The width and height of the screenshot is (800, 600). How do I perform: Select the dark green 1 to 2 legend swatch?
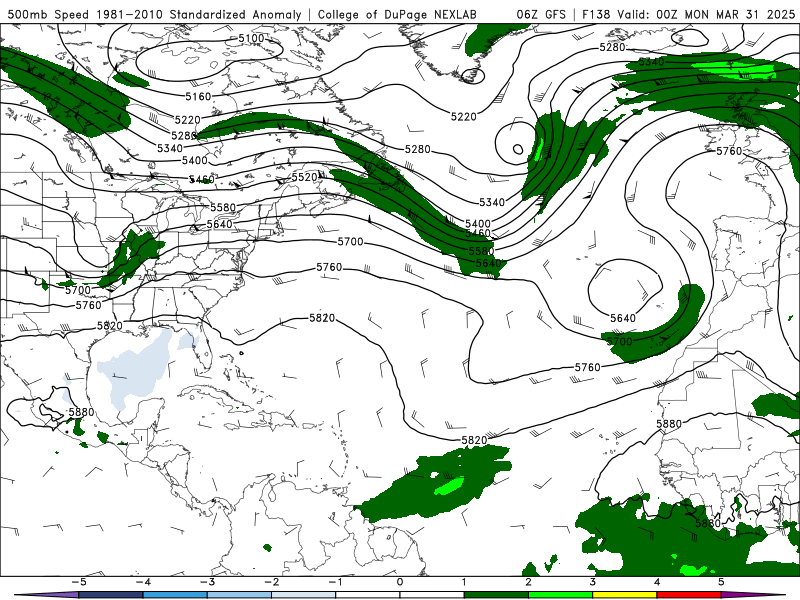point(496,595)
